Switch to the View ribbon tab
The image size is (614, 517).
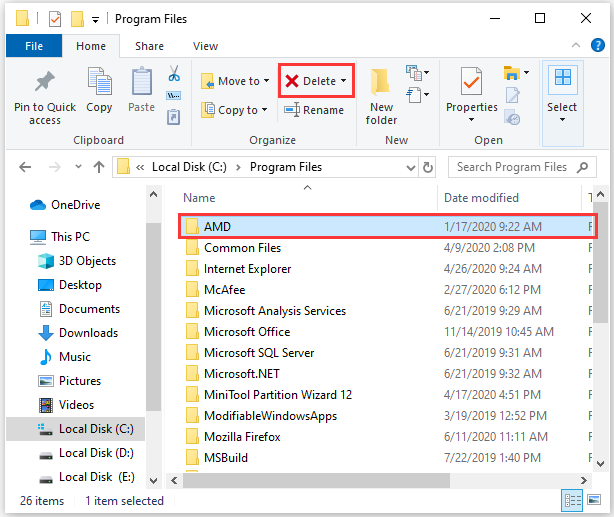[x=205, y=46]
